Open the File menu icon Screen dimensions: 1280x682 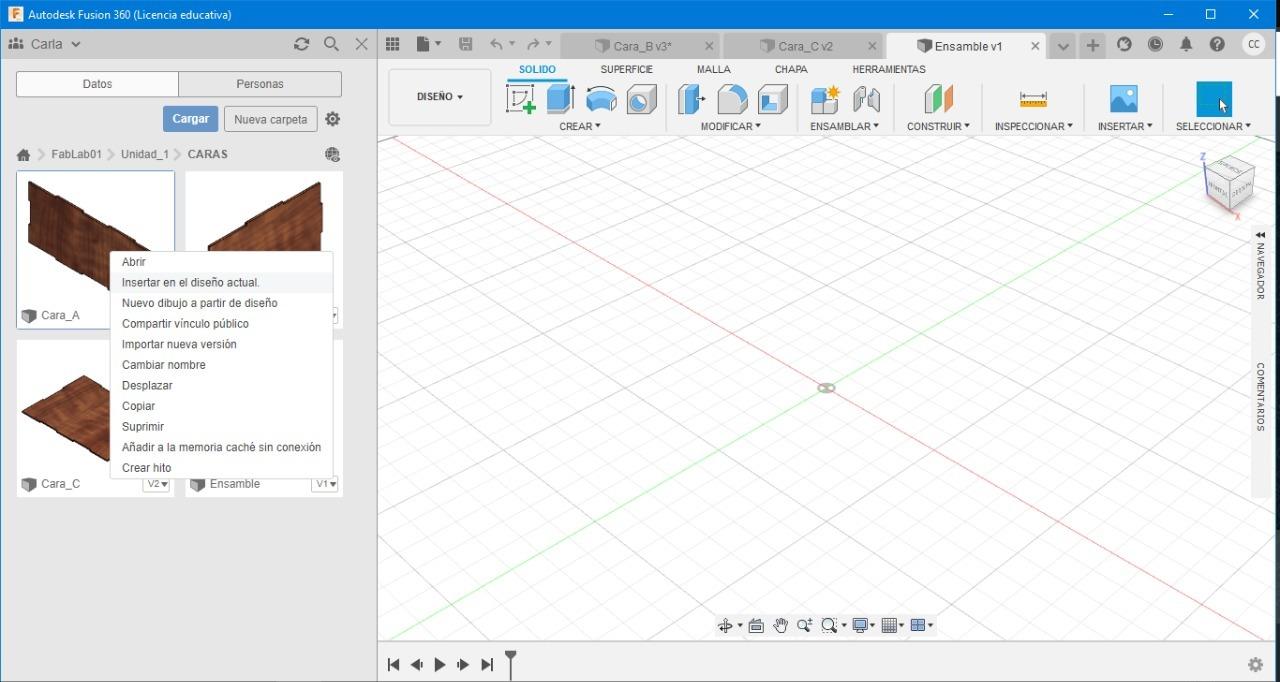[x=428, y=44]
